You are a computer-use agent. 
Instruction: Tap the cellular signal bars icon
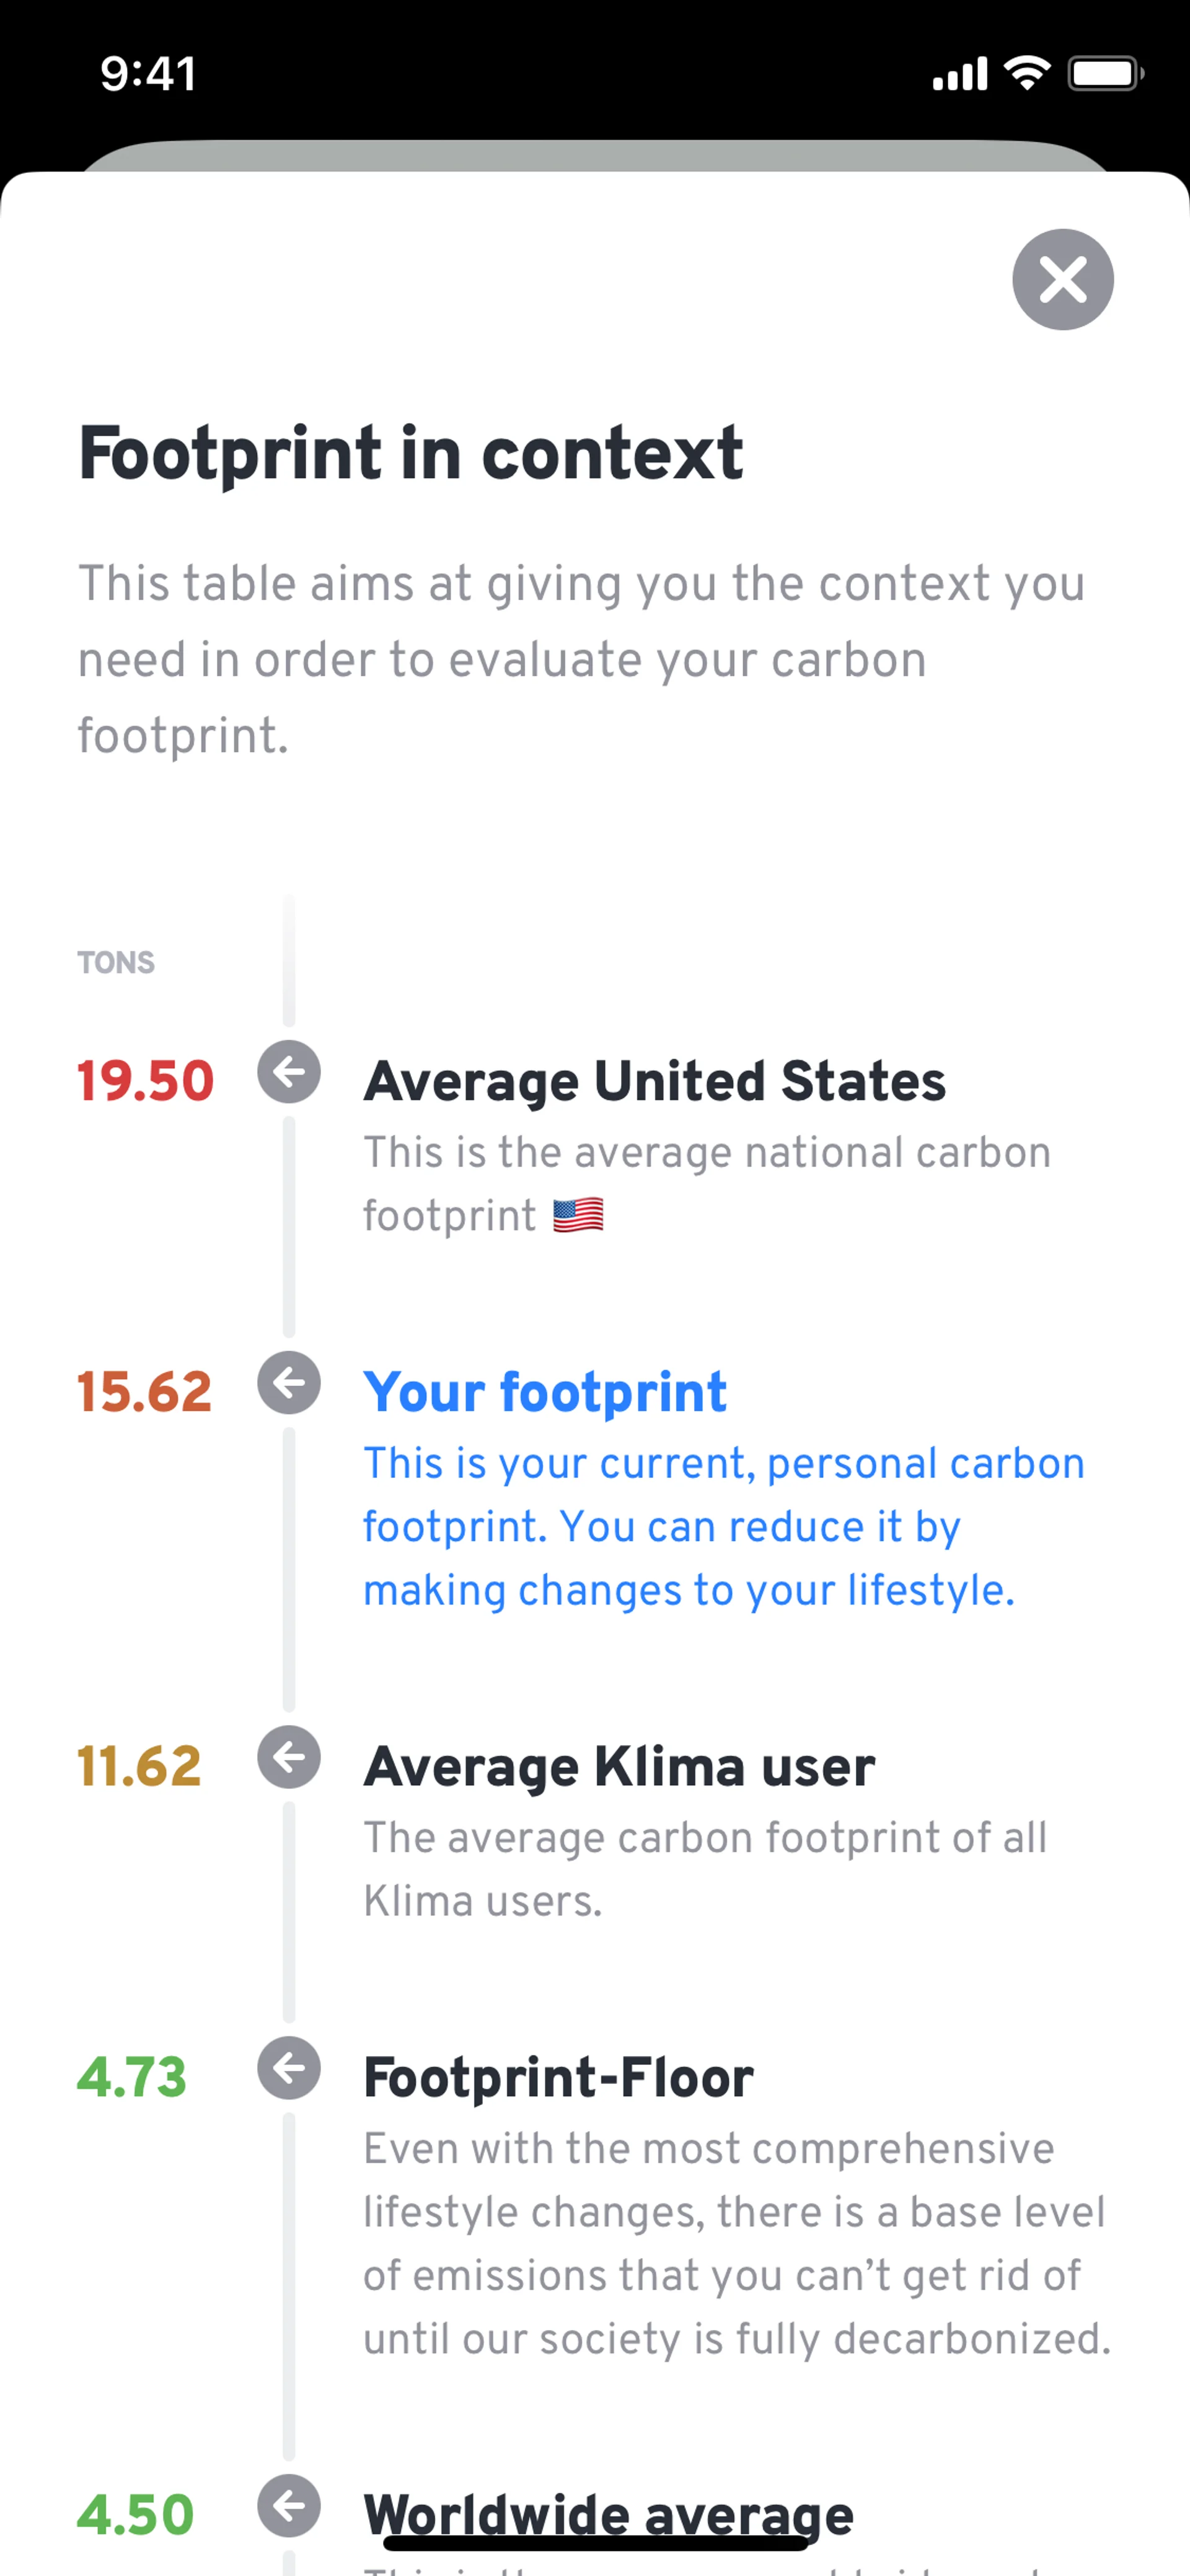point(959,74)
